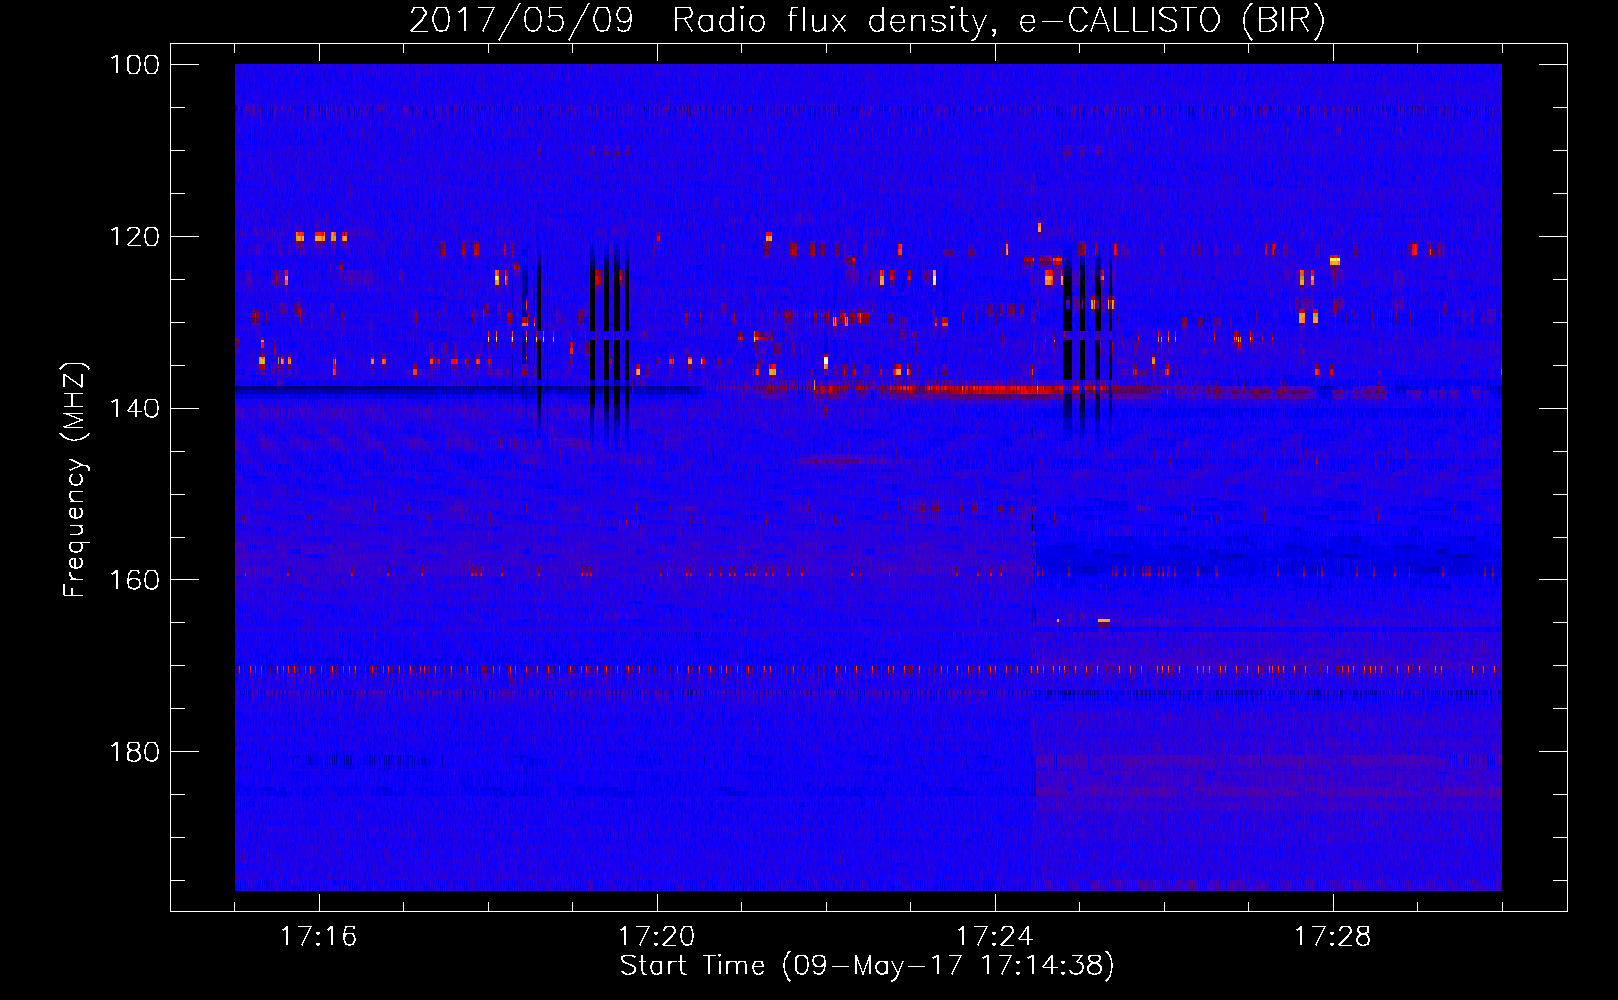Click the orange dash near 165 MHz
Screen dimensions: 1618x1000
click(x=1104, y=621)
